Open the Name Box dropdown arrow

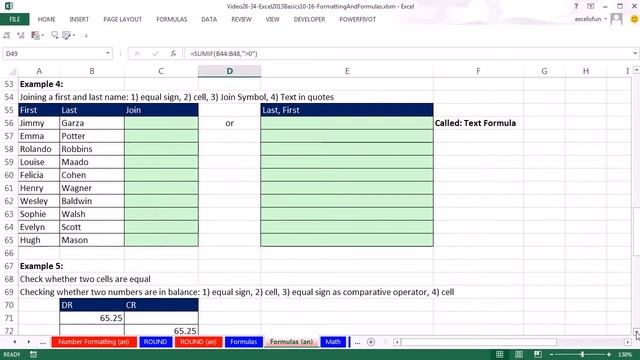coord(107,53)
